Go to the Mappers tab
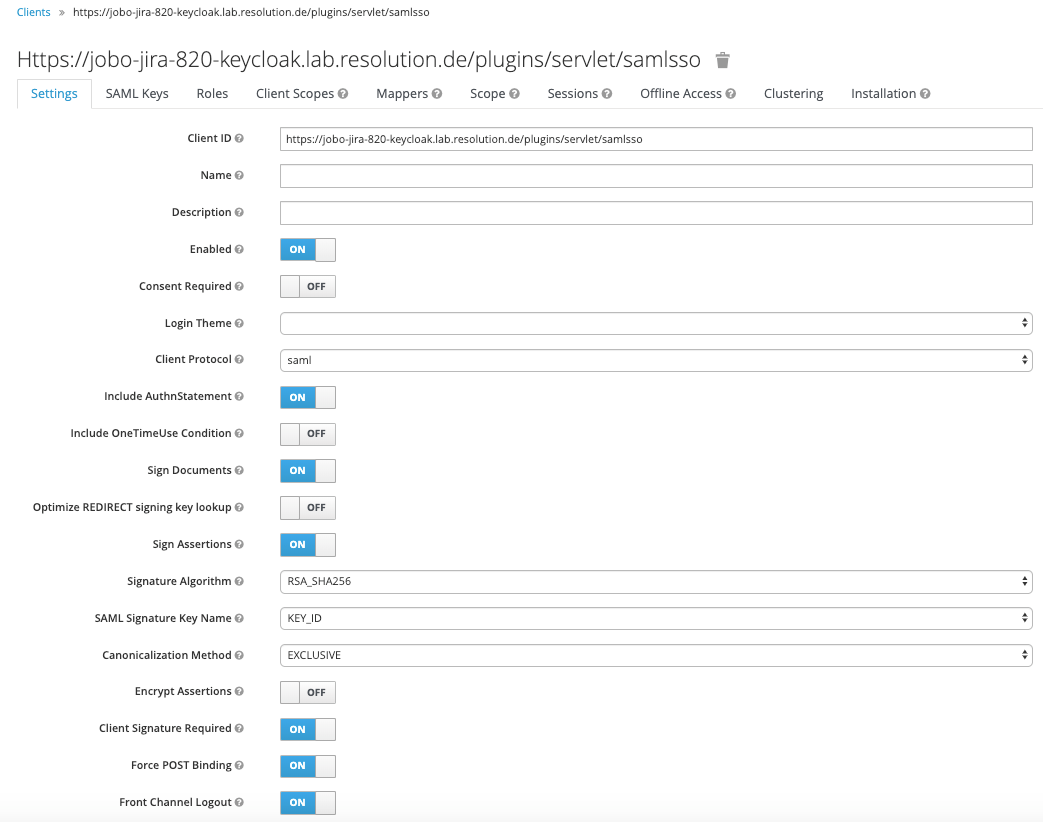 click(x=402, y=94)
